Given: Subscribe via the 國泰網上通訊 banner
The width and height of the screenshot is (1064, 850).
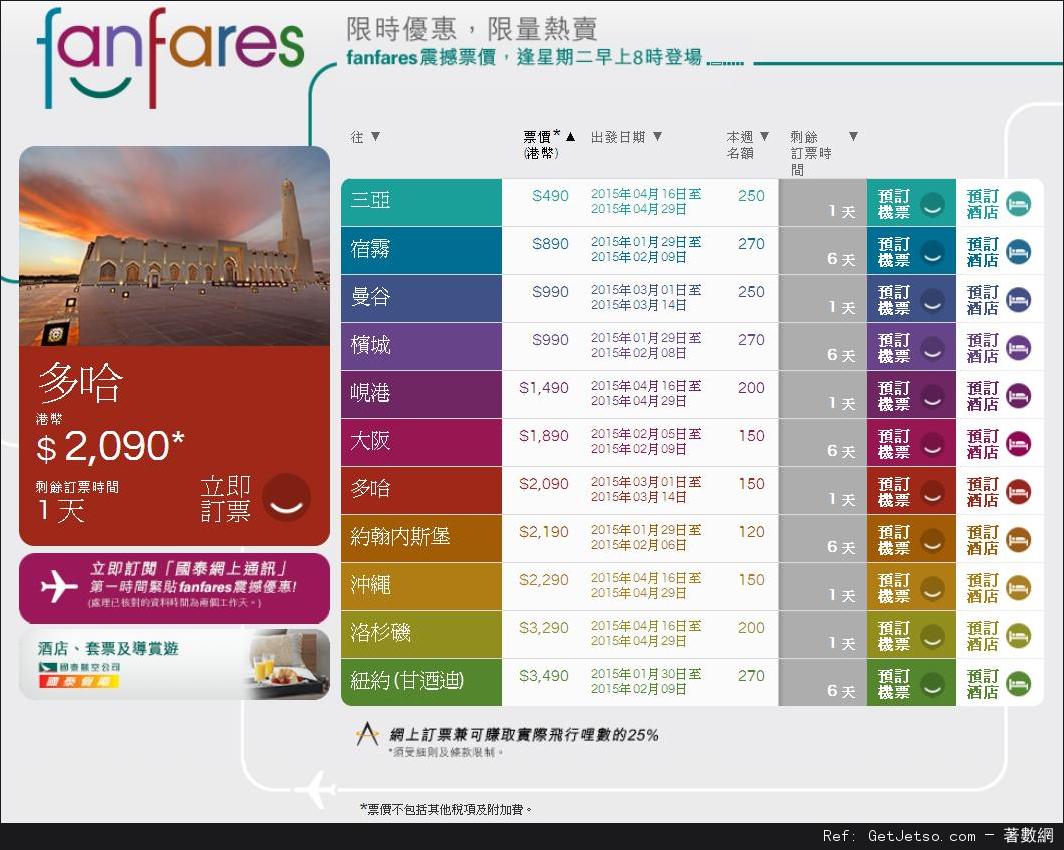Looking at the screenshot, I should coord(174,588).
